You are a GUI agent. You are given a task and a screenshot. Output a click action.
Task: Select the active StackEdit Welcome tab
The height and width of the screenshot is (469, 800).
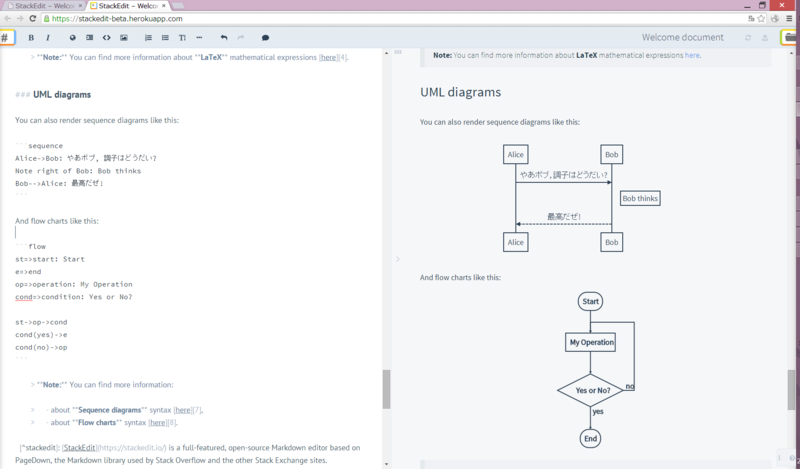click(128, 6)
